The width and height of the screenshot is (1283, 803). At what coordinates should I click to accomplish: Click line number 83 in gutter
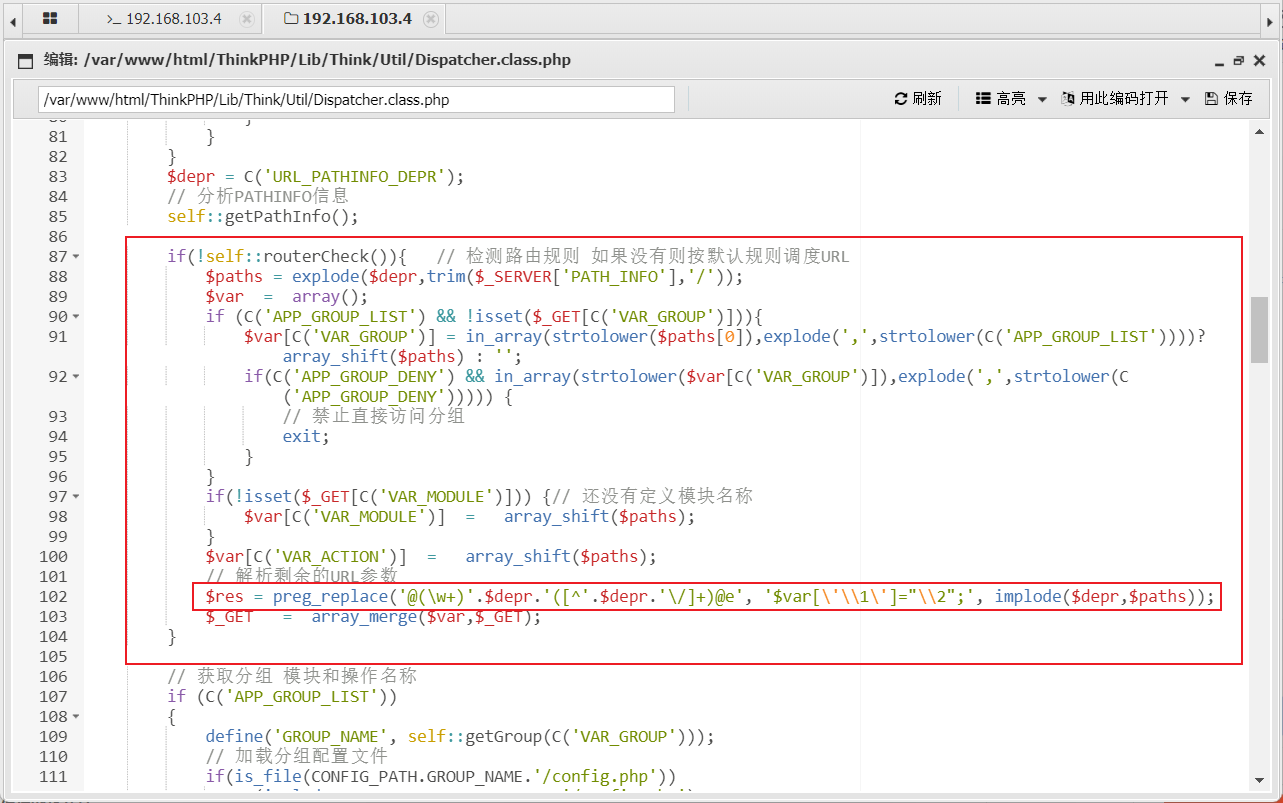point(58,177)
